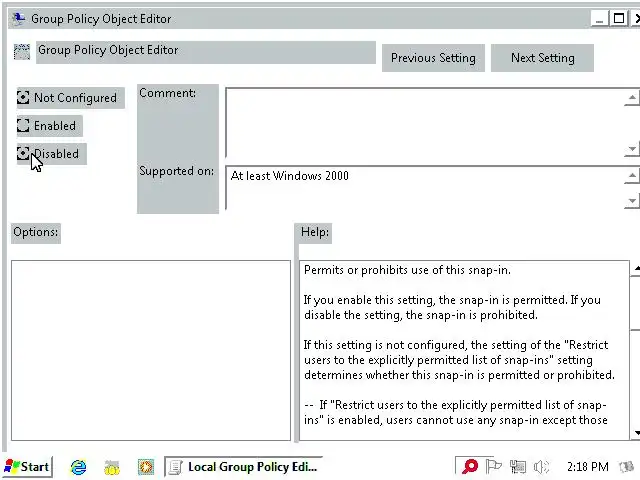Launch Internet Explorer from the quick launch

[x=78, y=467]
